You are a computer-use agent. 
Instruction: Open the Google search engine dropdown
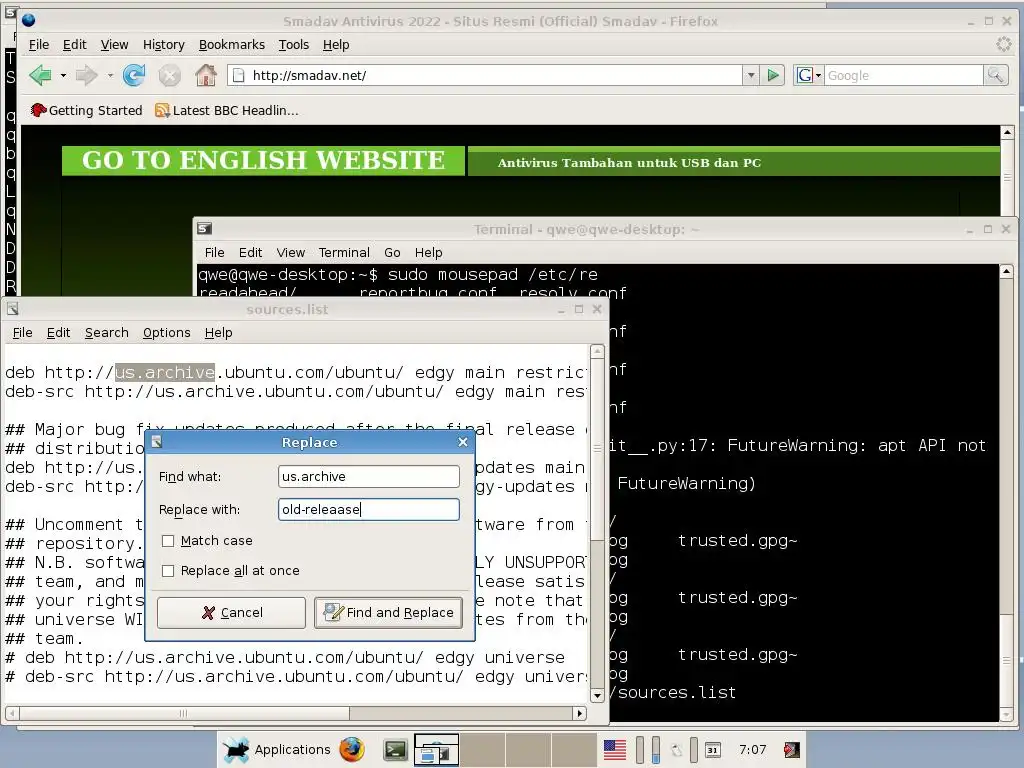[x=808, y=75]
